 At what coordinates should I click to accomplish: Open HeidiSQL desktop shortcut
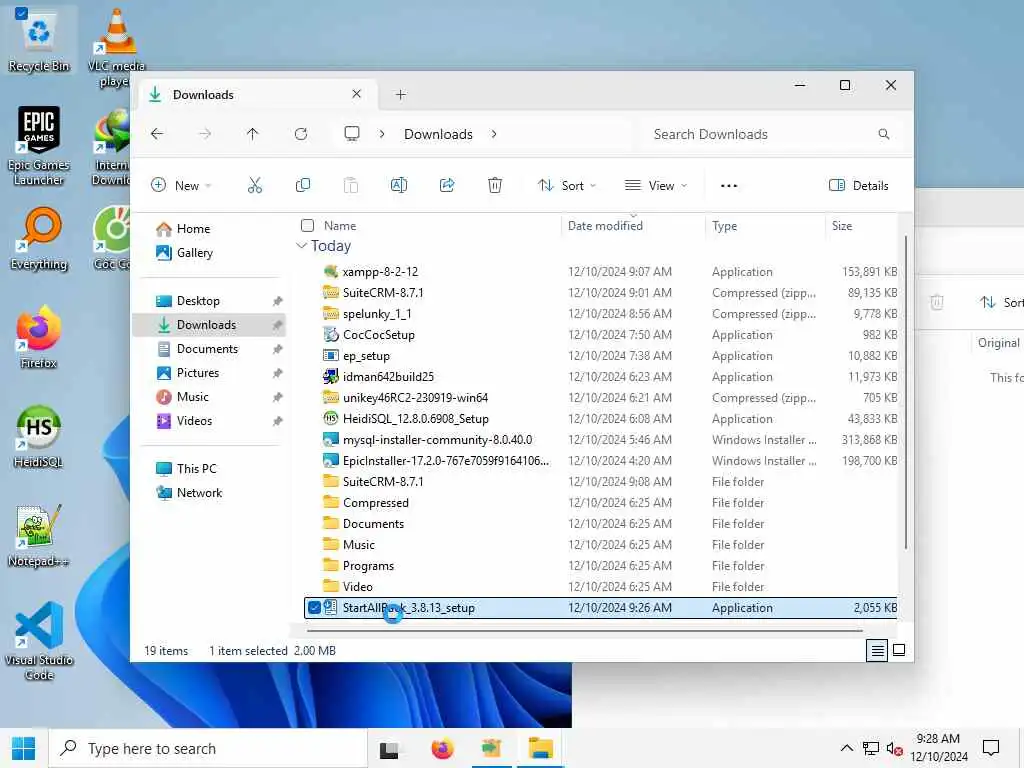pos(39,437)
